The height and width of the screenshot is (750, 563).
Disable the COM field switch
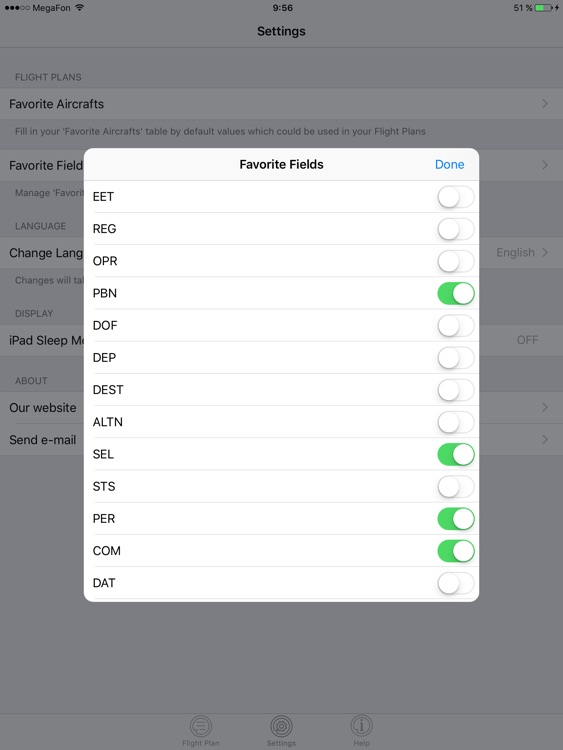(x=456, y=551)
